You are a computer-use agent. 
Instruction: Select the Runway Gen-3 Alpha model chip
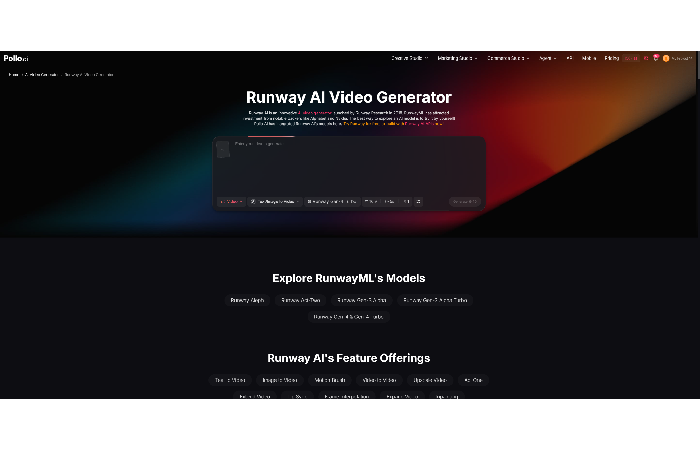362,300
